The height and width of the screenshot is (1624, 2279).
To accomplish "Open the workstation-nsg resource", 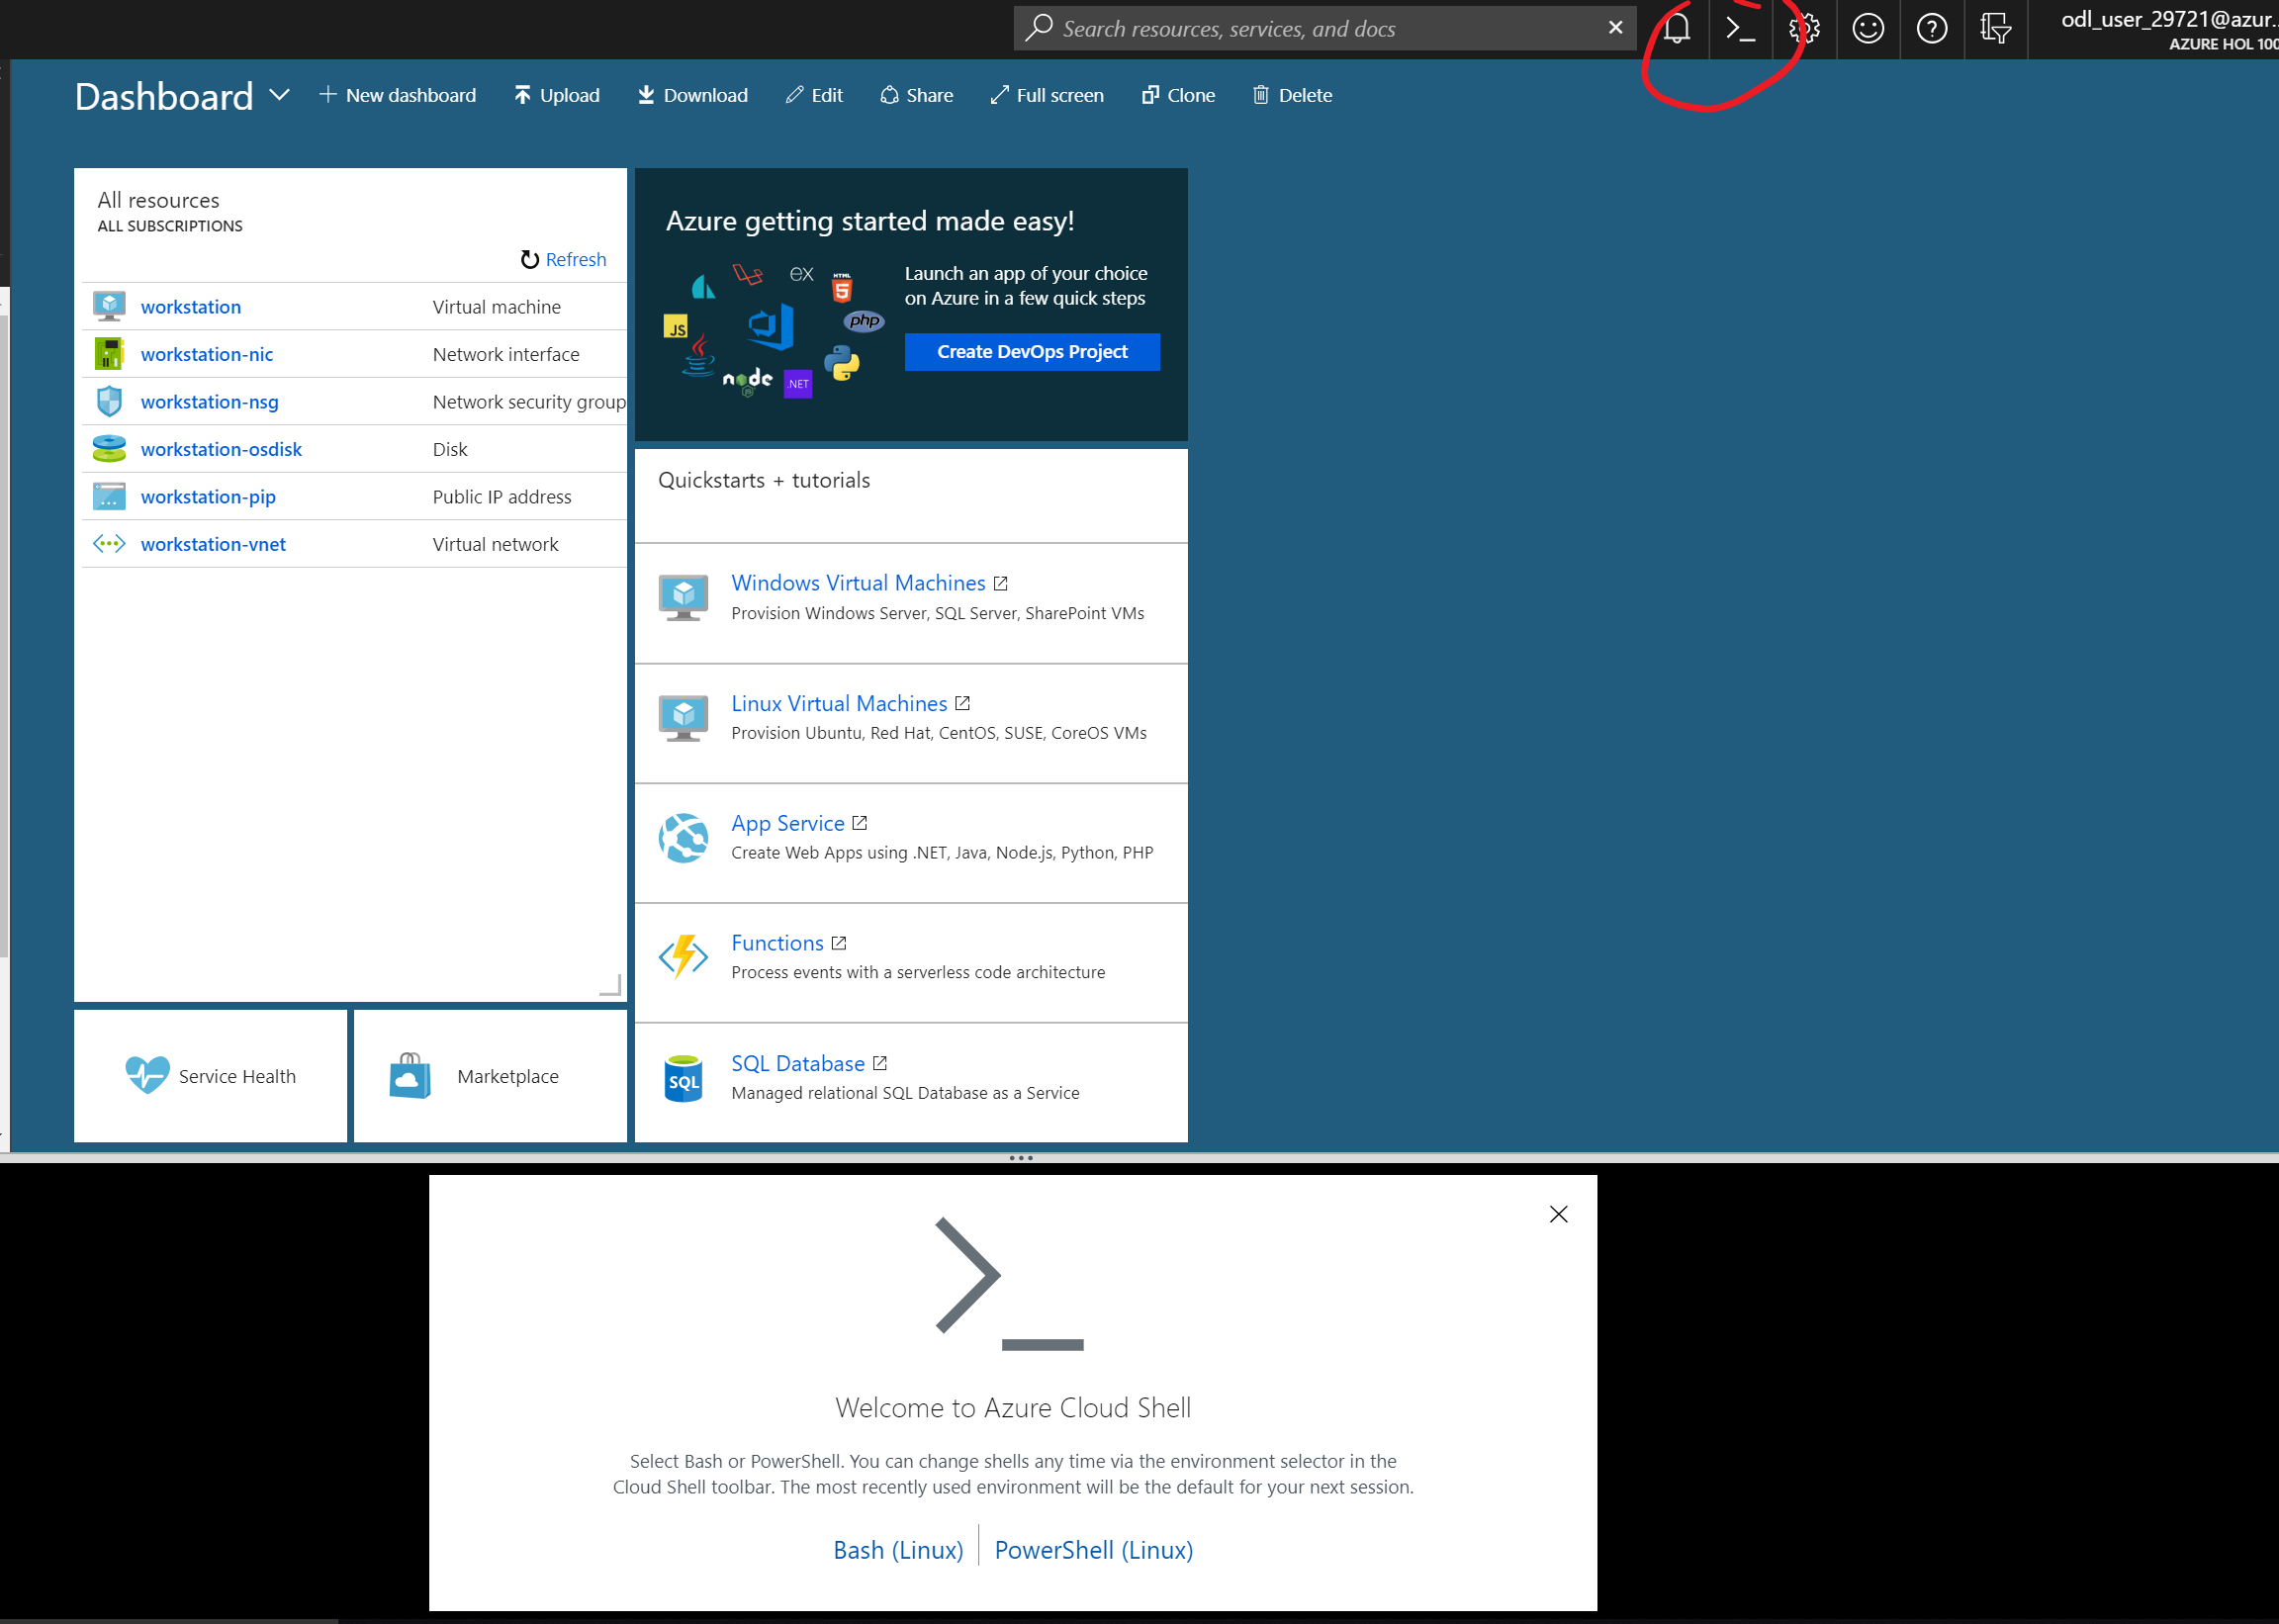I will point(209,402).
